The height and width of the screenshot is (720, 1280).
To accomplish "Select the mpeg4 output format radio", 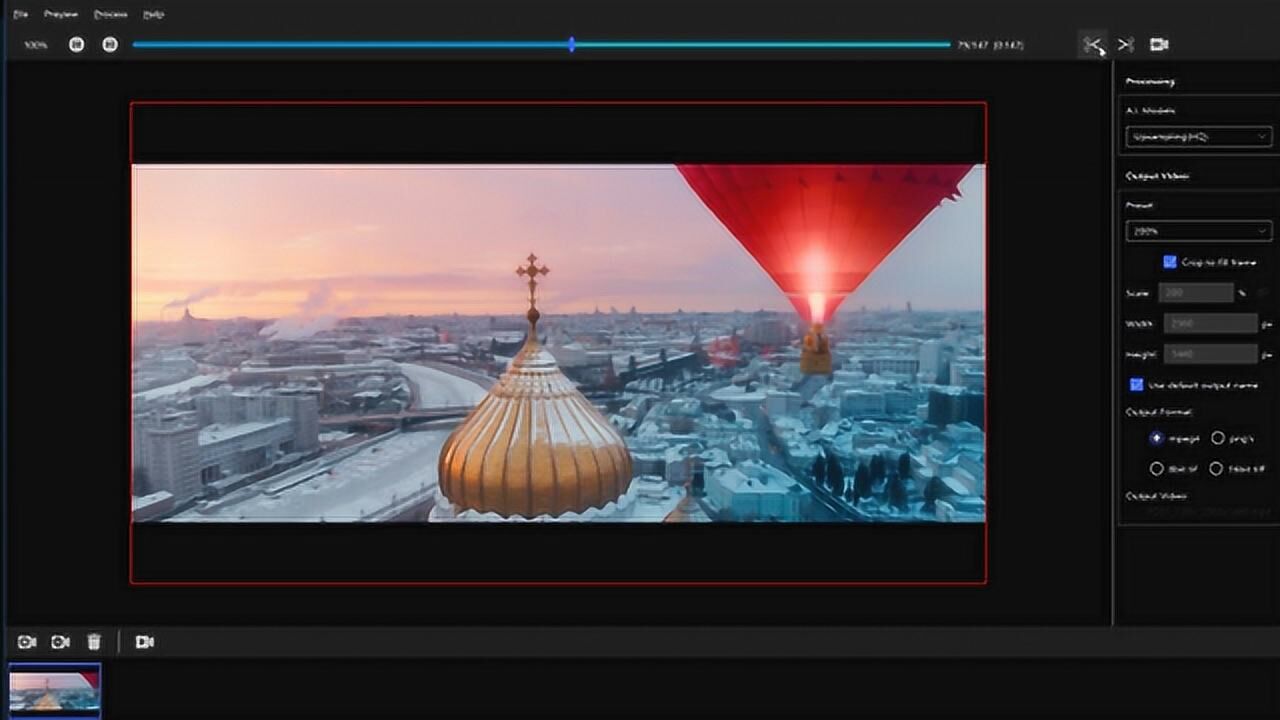I will tap(1157, 438).
